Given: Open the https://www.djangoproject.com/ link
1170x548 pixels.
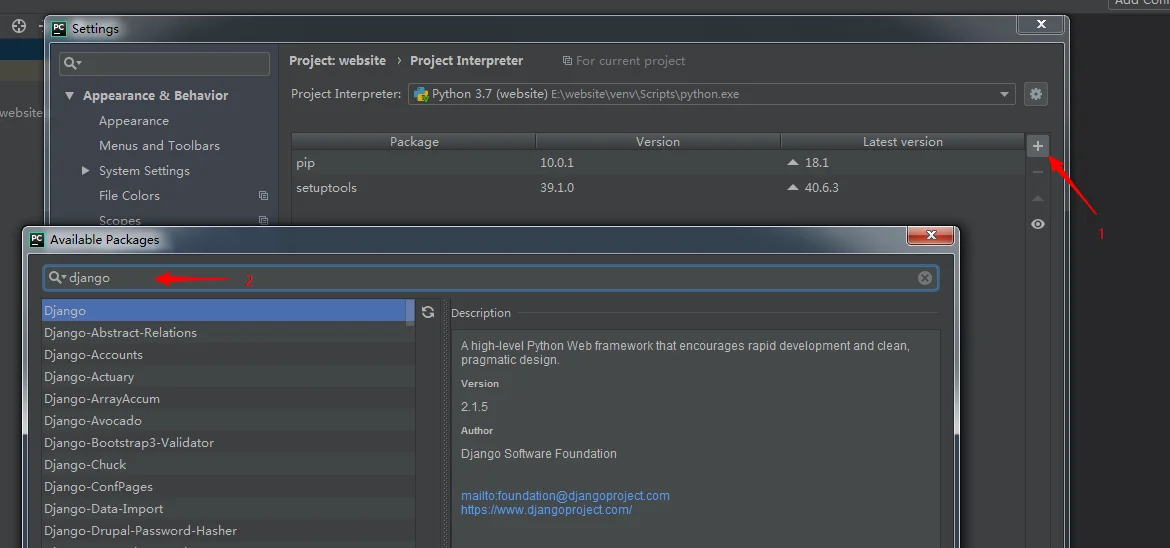Looking at the screenshot, I should pos(546,510).
